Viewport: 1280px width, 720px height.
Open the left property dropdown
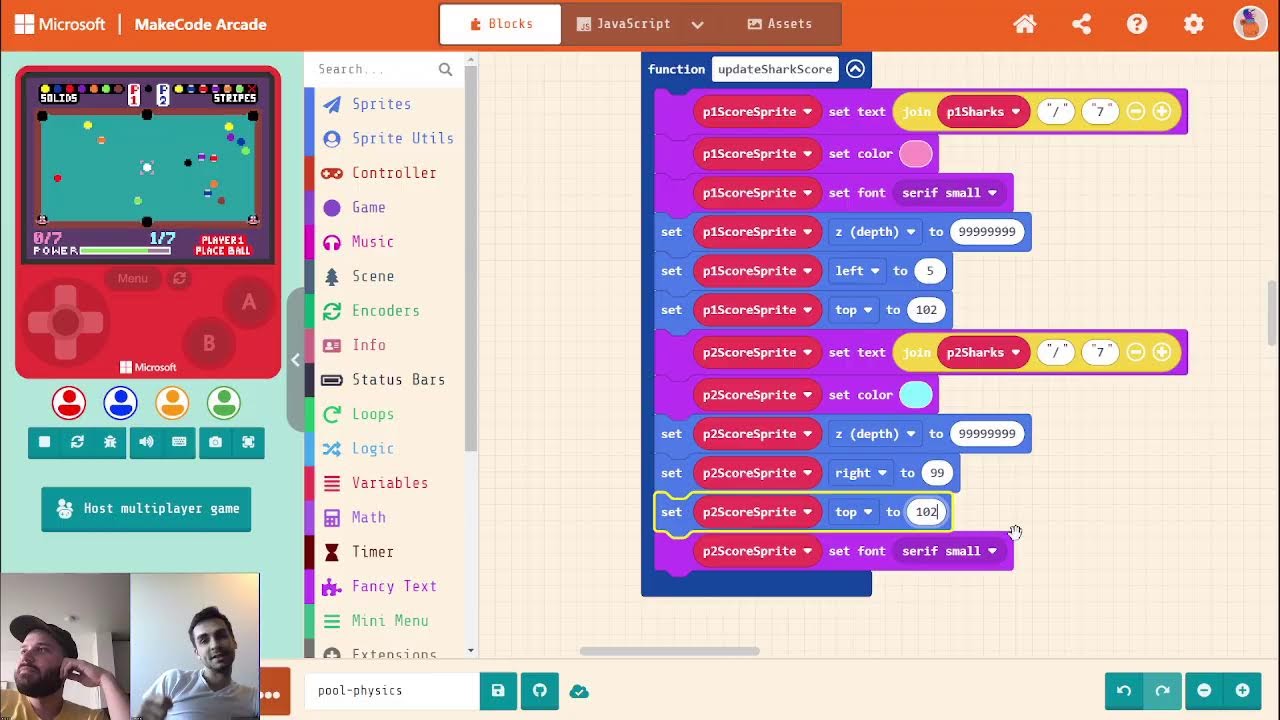tap(859, 271)
